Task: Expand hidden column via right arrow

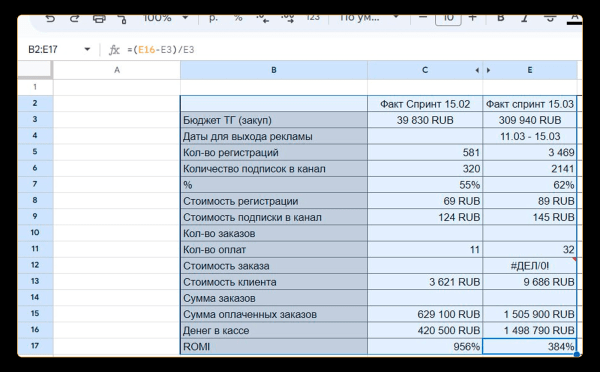Action: [488, 70]
